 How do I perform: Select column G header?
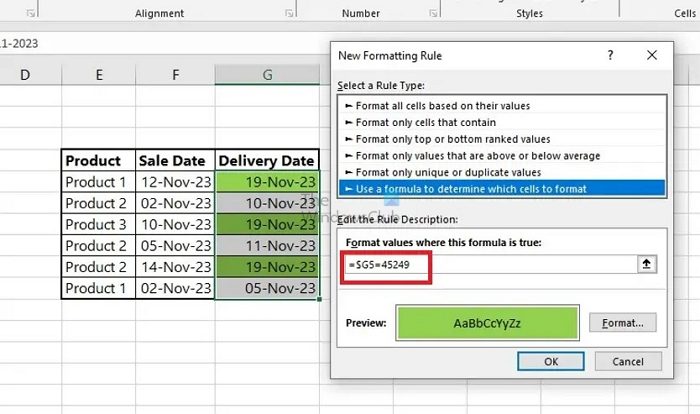click(x=267, y=75)
